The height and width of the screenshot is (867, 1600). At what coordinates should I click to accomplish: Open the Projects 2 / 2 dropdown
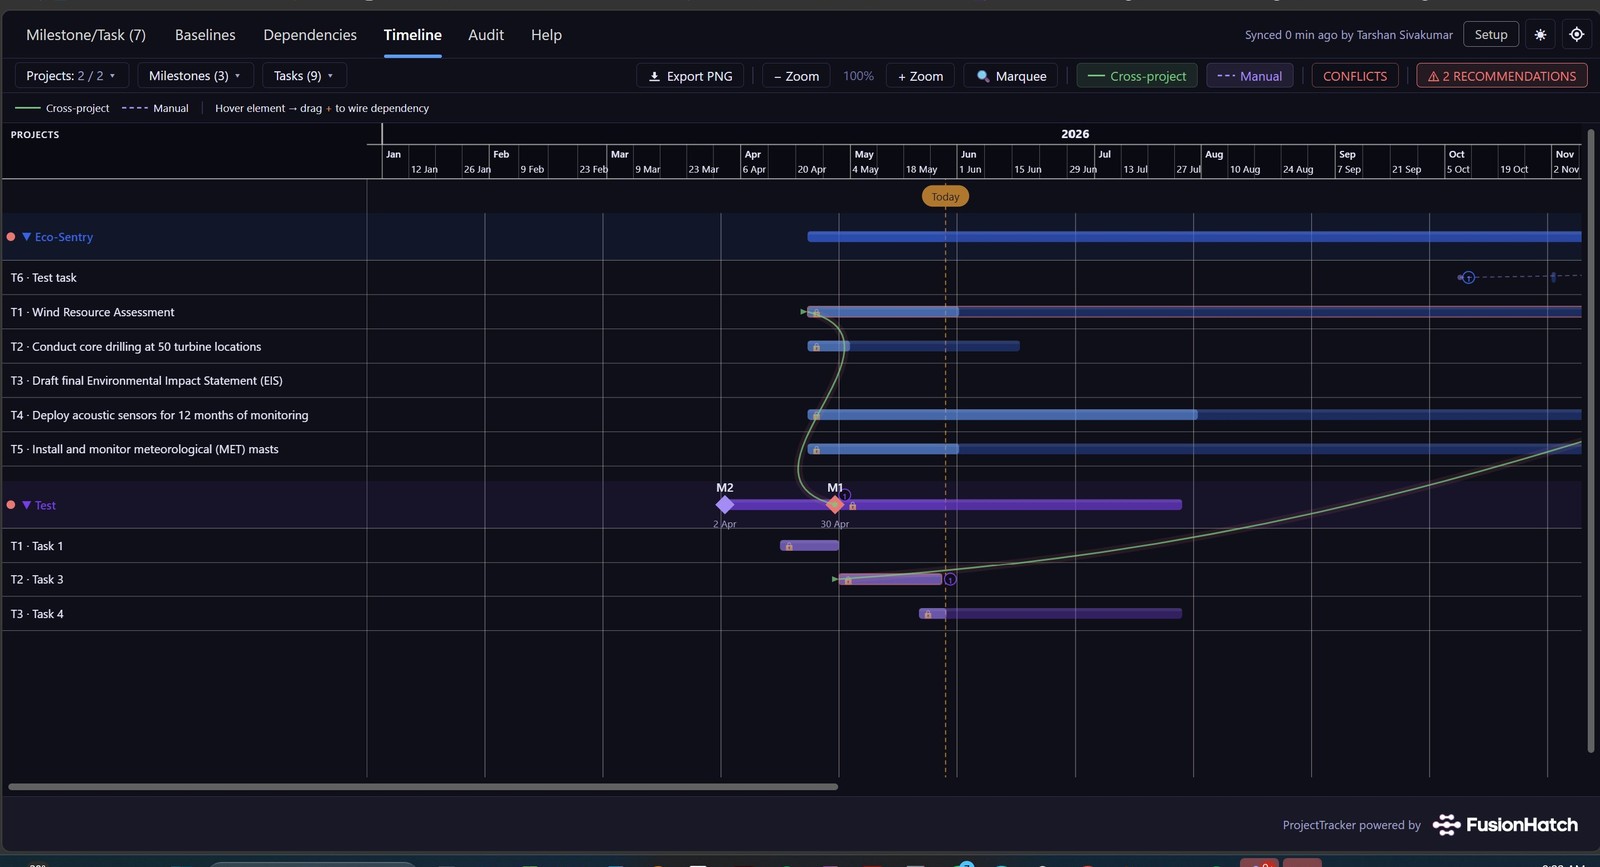pyautogui.click(x=71, y=76)
